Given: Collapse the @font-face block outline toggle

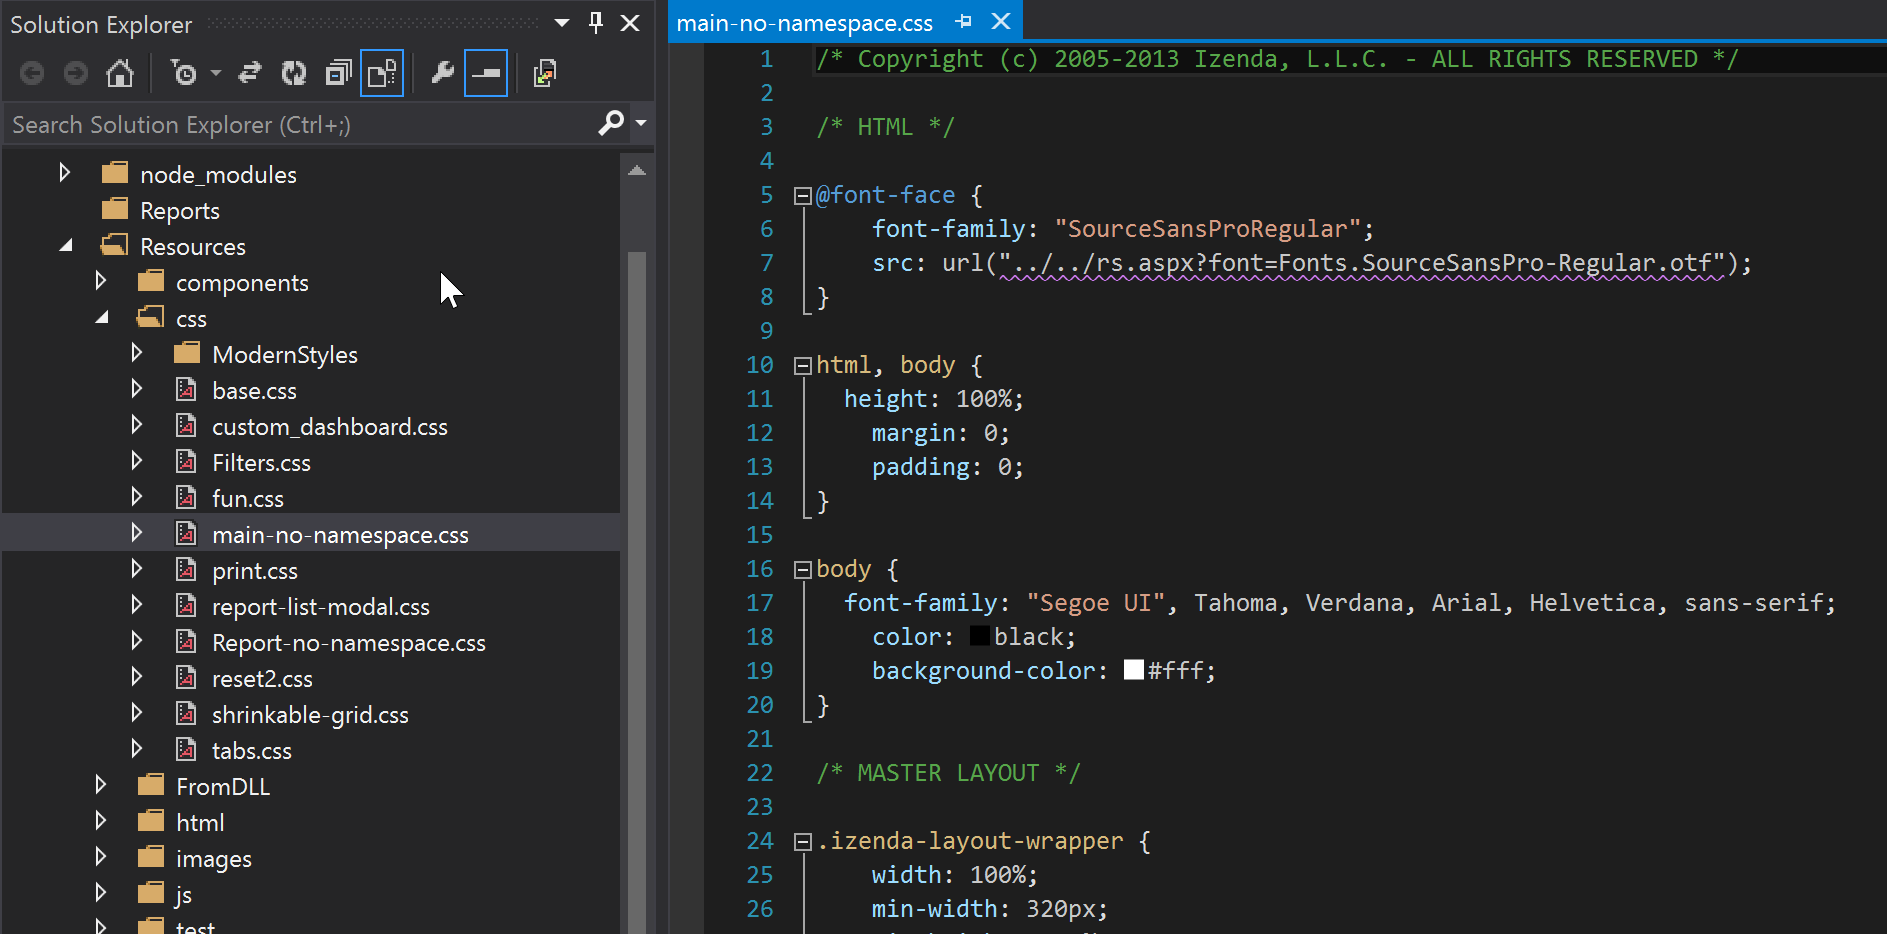Looking at the screenshot, I should [802, 196].
